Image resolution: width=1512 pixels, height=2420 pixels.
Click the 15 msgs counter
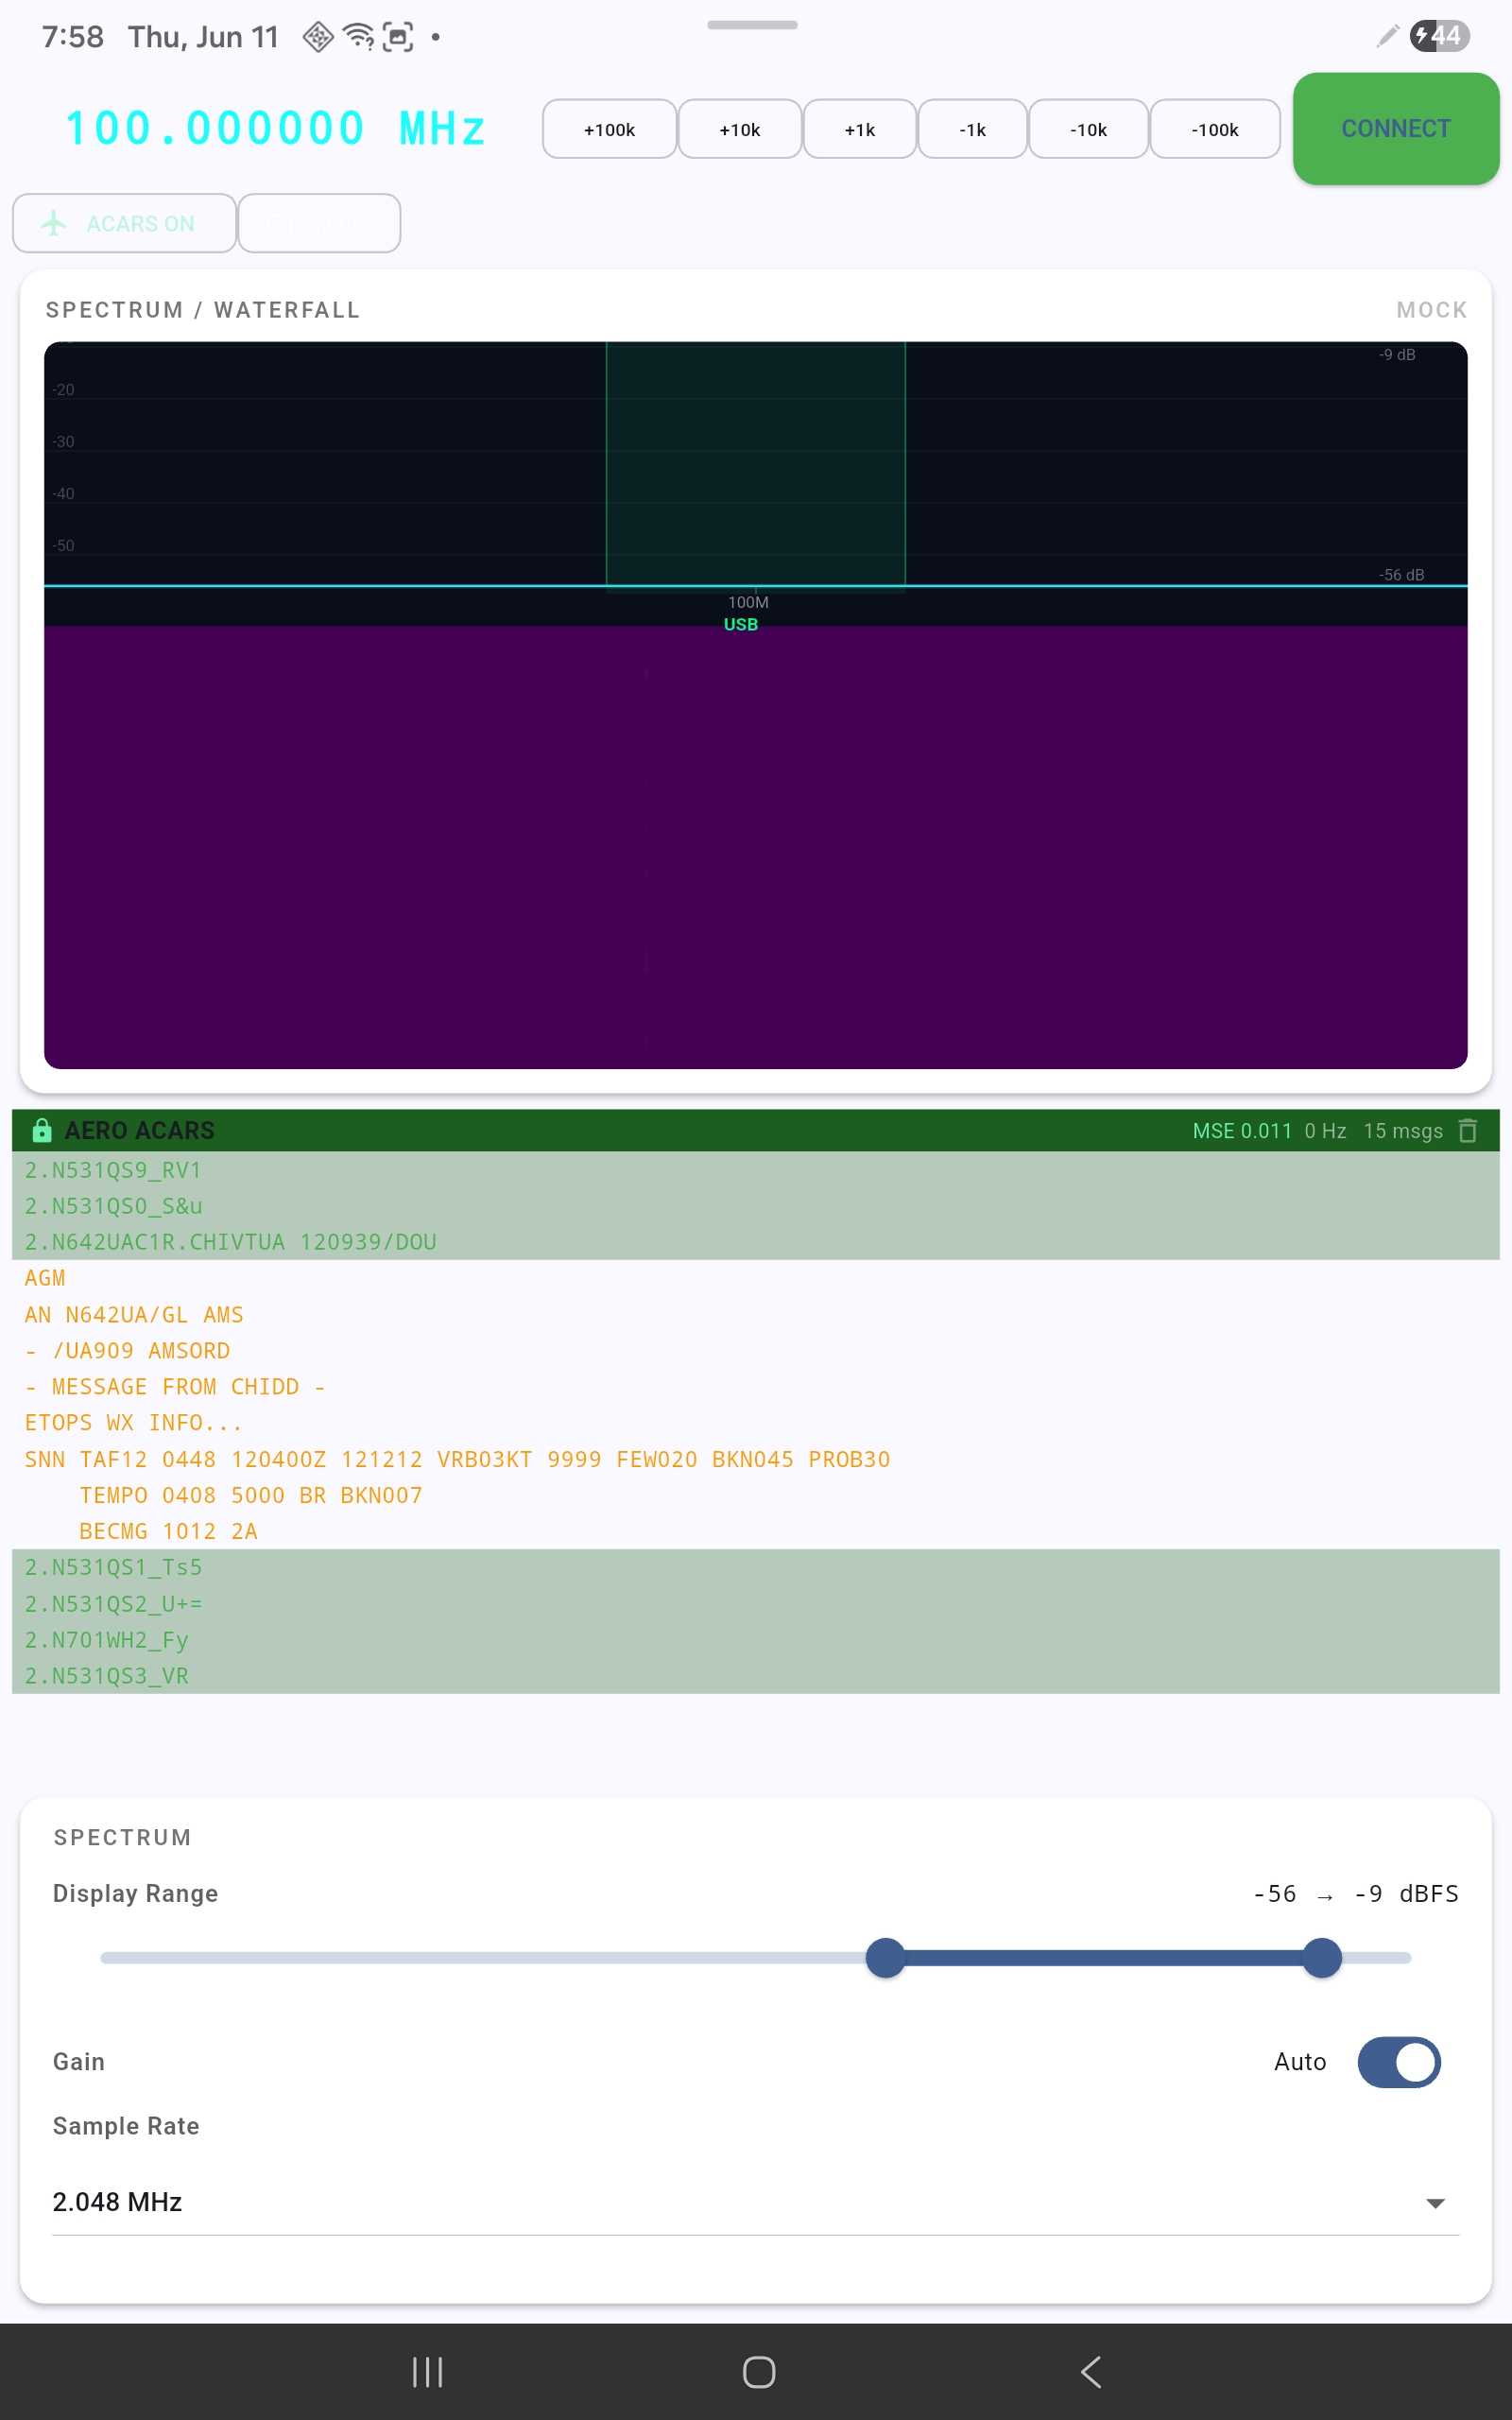(1403, 1130)
